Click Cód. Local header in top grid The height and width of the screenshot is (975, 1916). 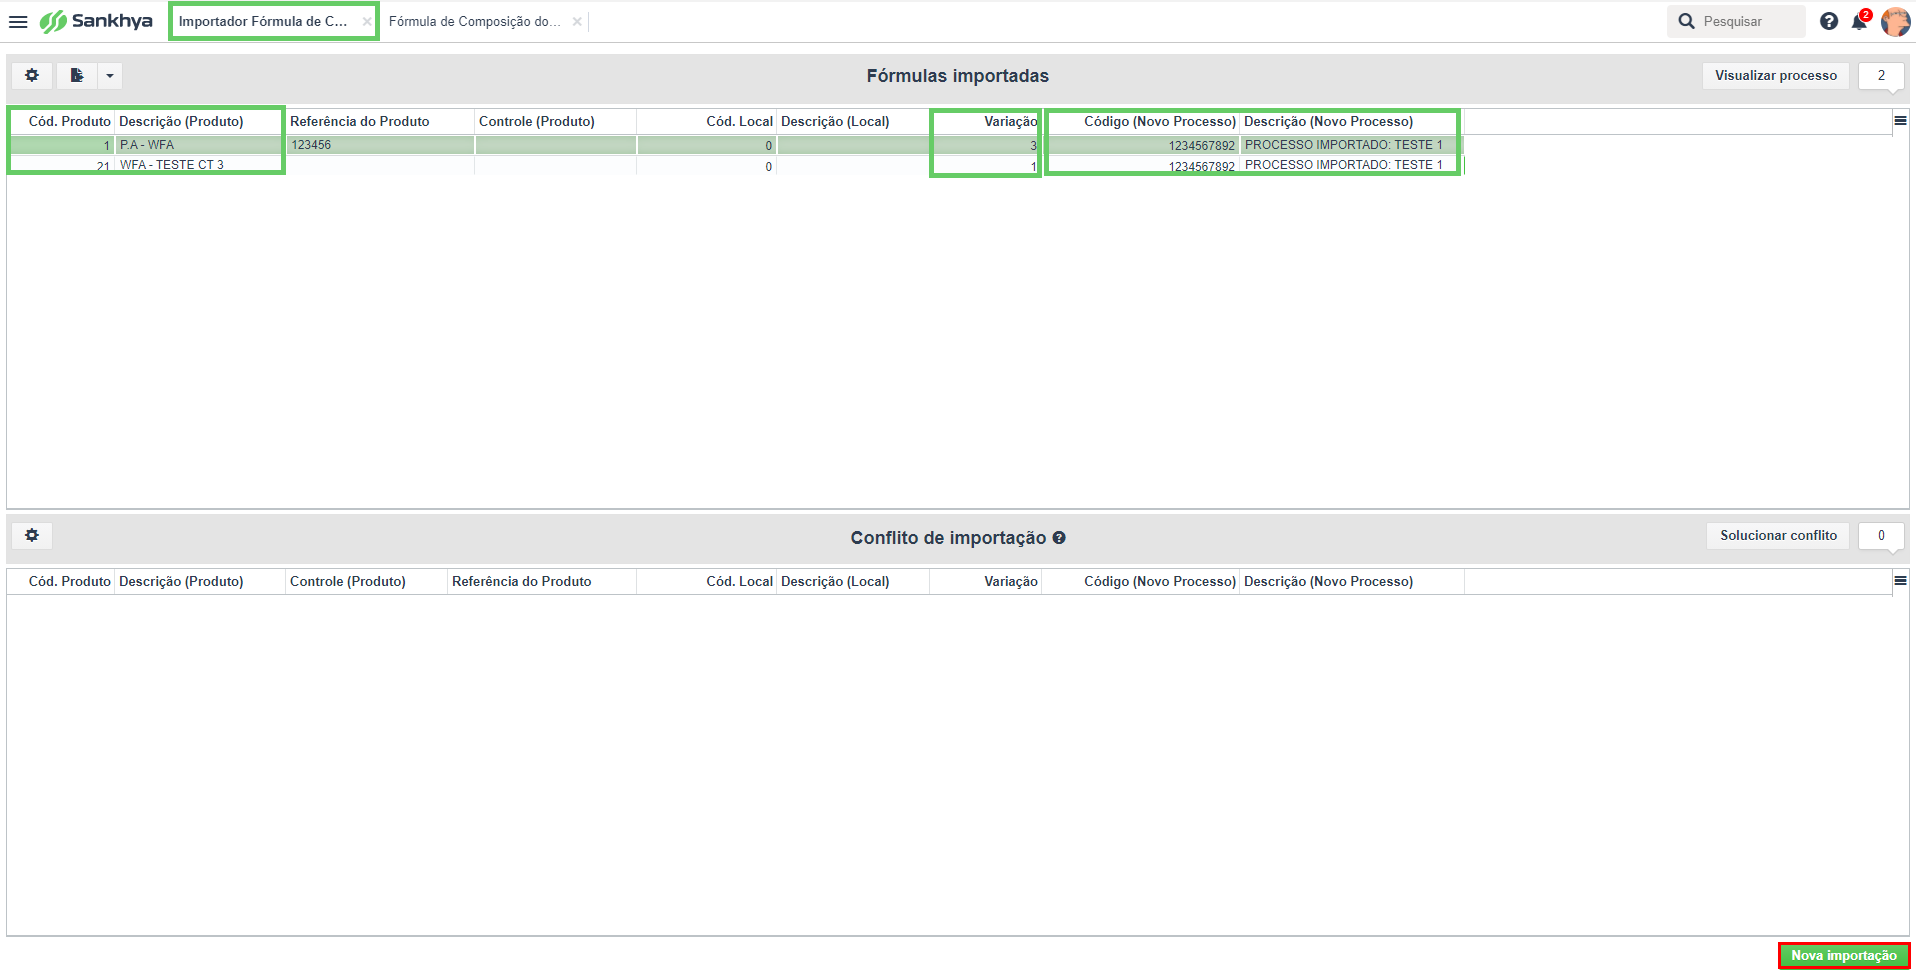pos(707,121)
